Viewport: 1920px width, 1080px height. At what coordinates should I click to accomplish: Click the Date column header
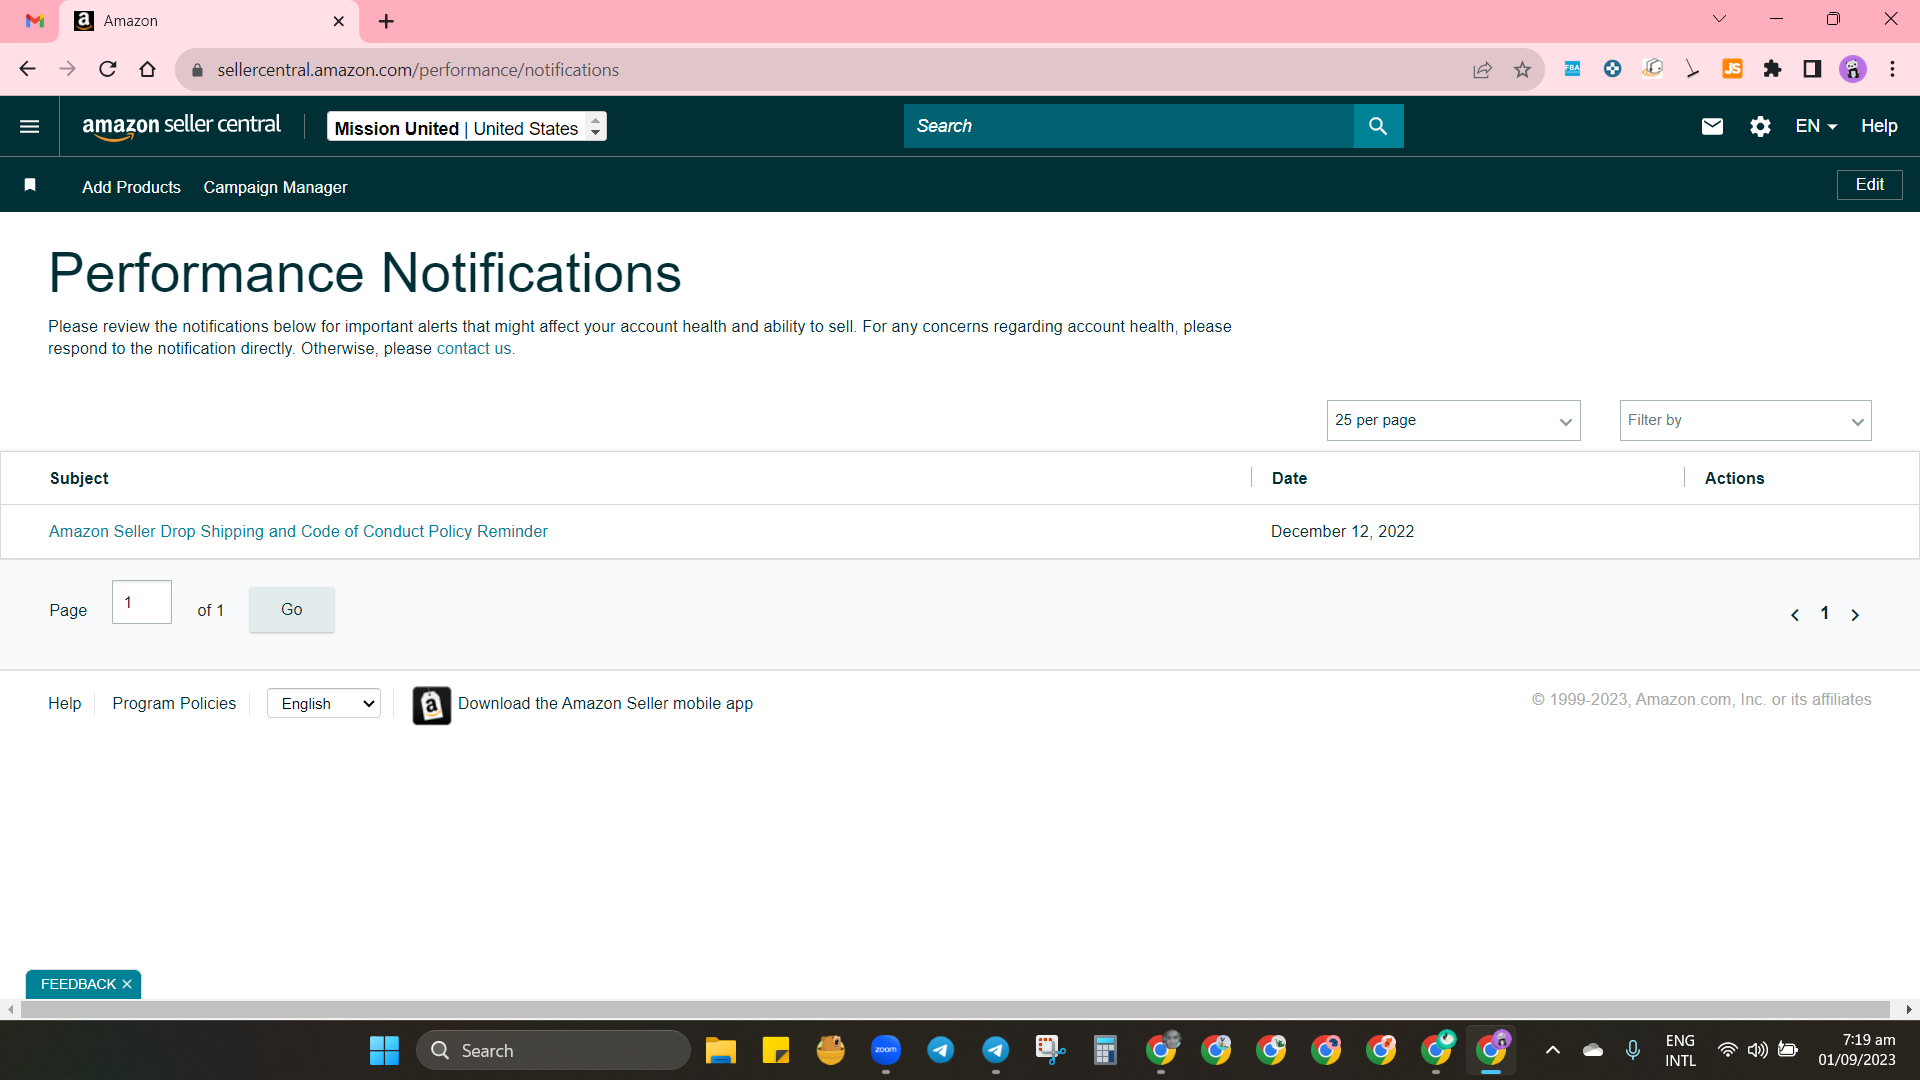click(1289, 478)
